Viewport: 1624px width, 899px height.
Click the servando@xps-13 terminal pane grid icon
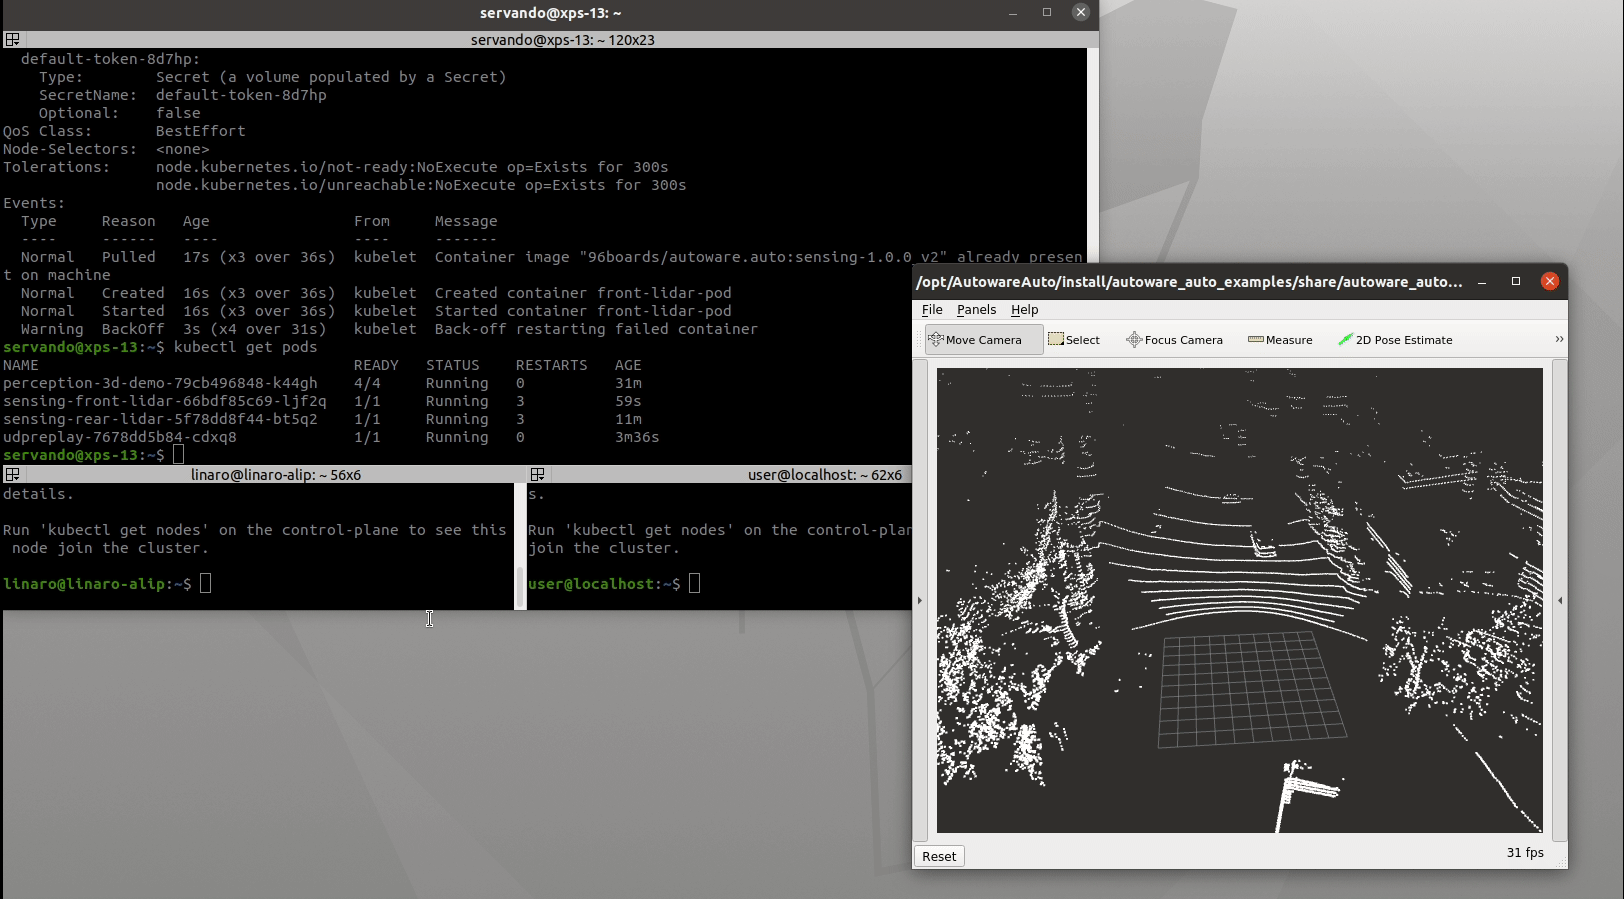tap(12, 40)
